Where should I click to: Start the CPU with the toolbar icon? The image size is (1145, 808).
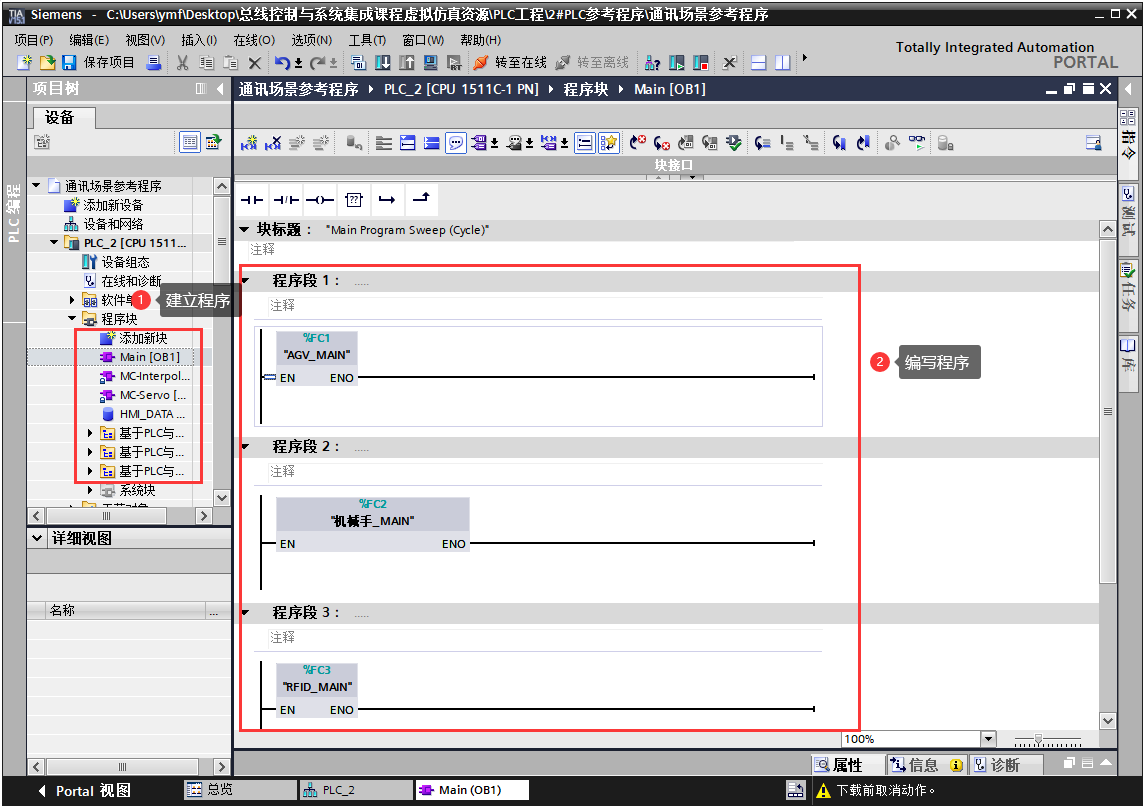coord(677,63)
